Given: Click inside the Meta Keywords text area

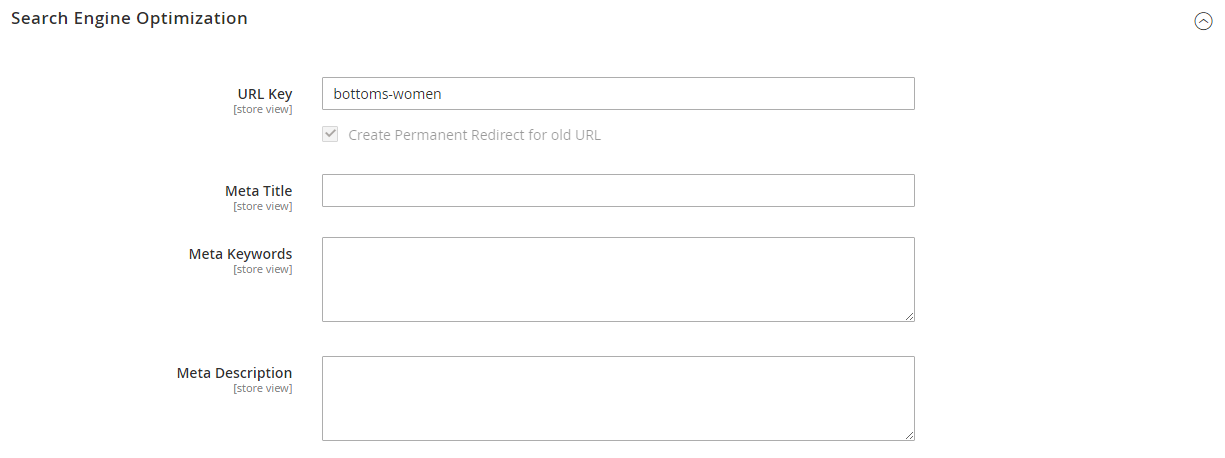Looking at the screenshot, I should (618, 279).
